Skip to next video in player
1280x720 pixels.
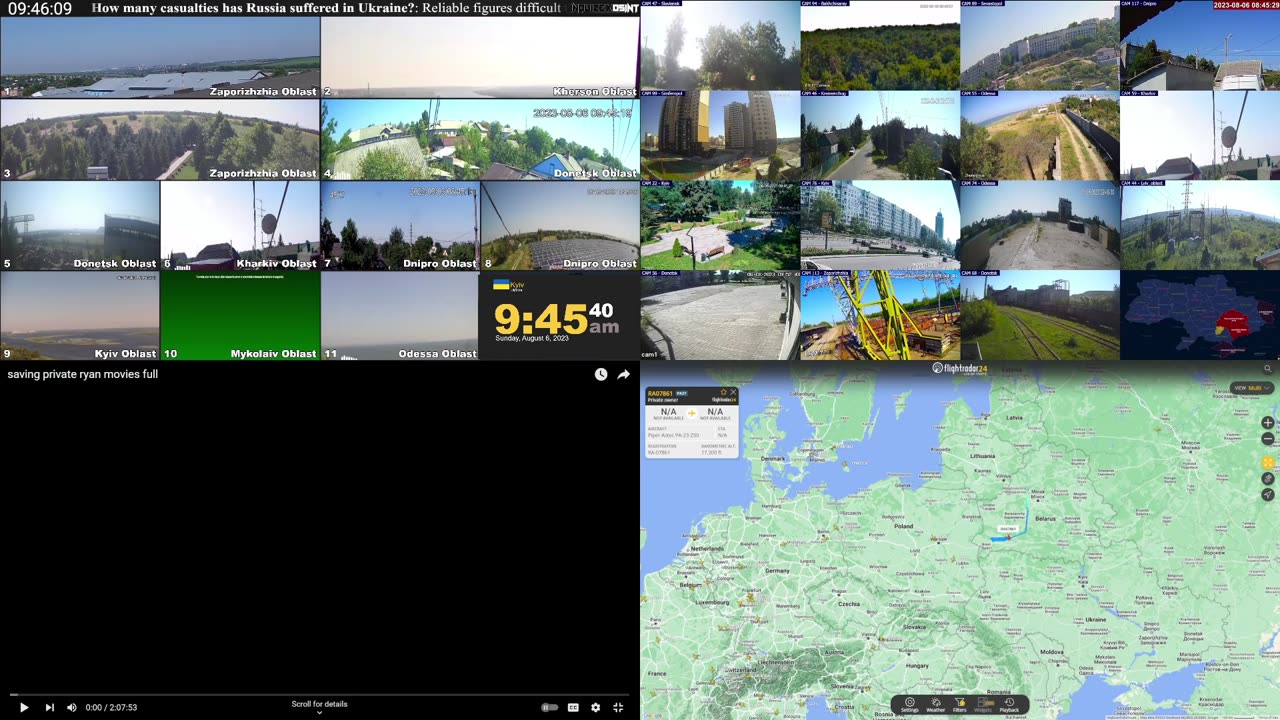tap(49, 707)
